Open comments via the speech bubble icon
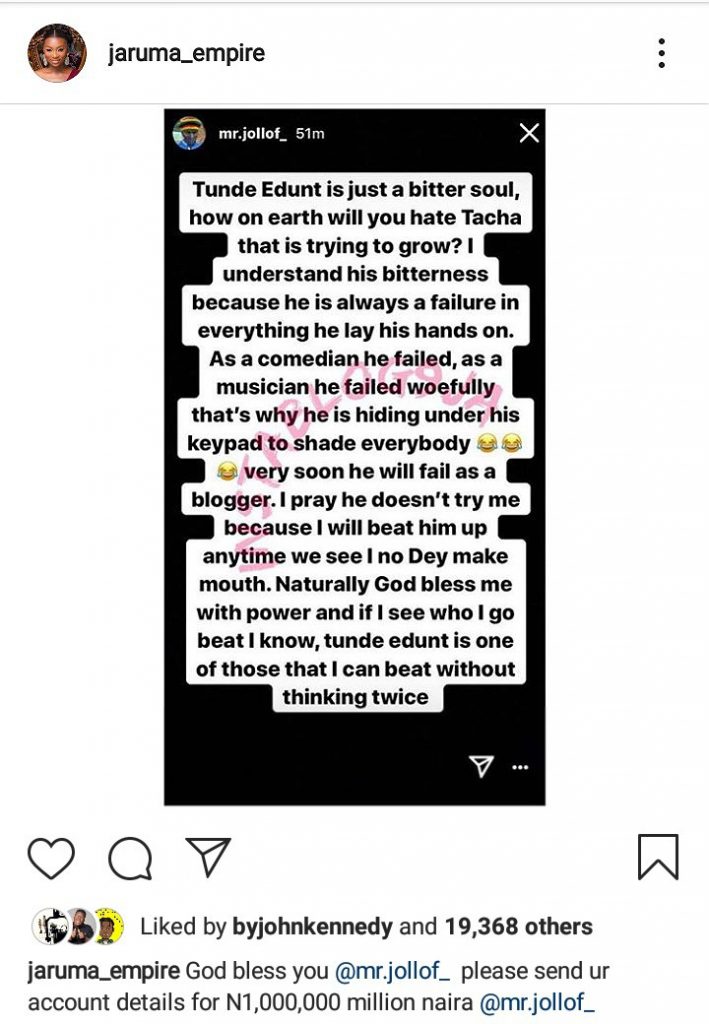The height and width of the screenshot is (1024, 709). 130,859
